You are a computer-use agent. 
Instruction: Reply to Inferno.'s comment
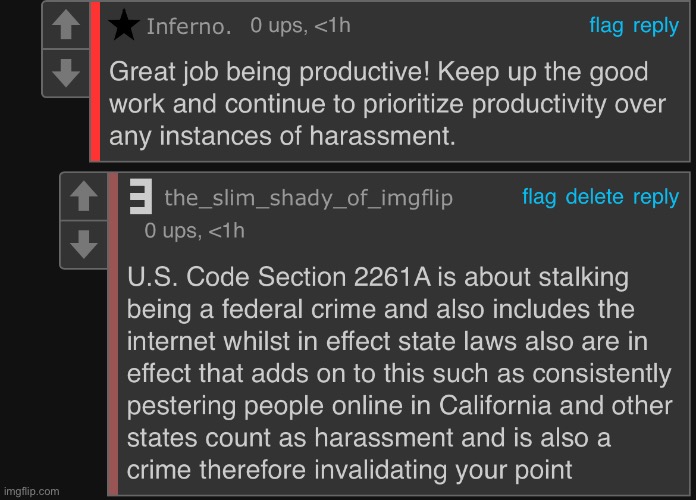click(x=656, y=27)
